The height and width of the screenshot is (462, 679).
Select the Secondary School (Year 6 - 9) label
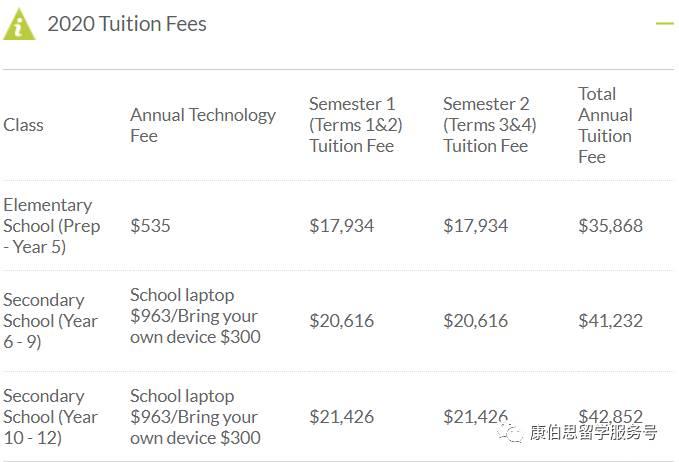(51, 321)
